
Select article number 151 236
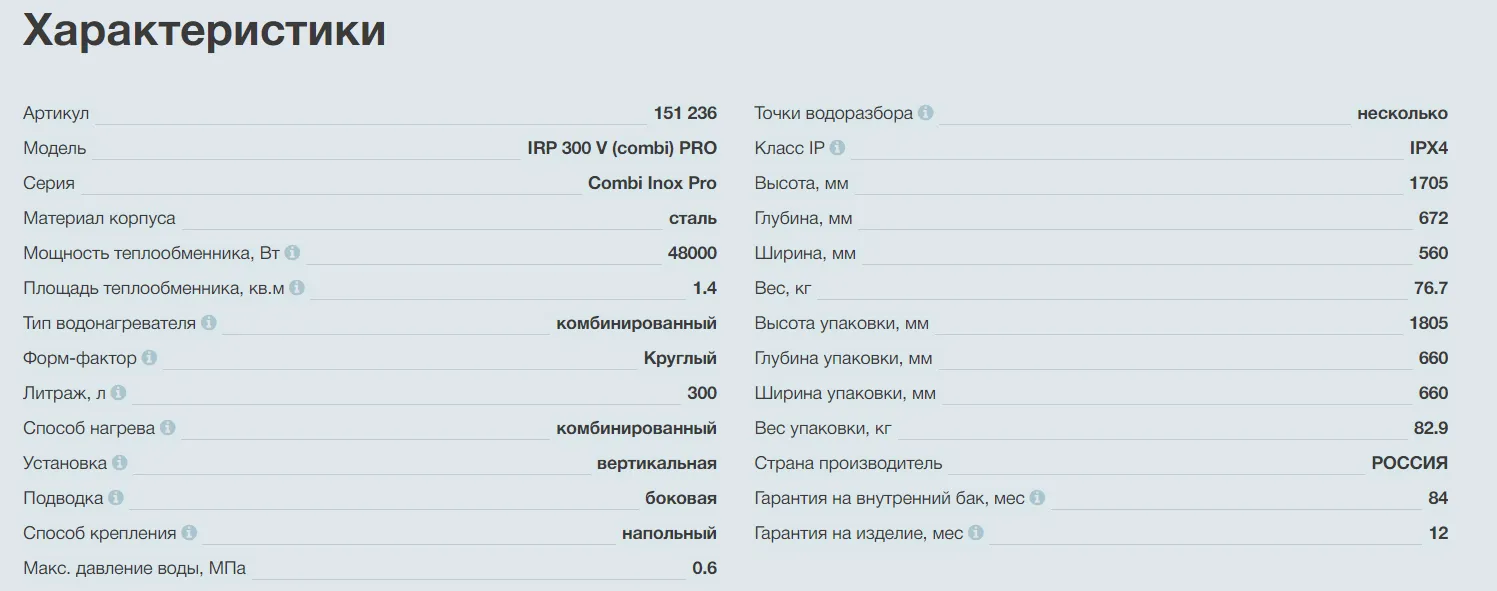685,114
